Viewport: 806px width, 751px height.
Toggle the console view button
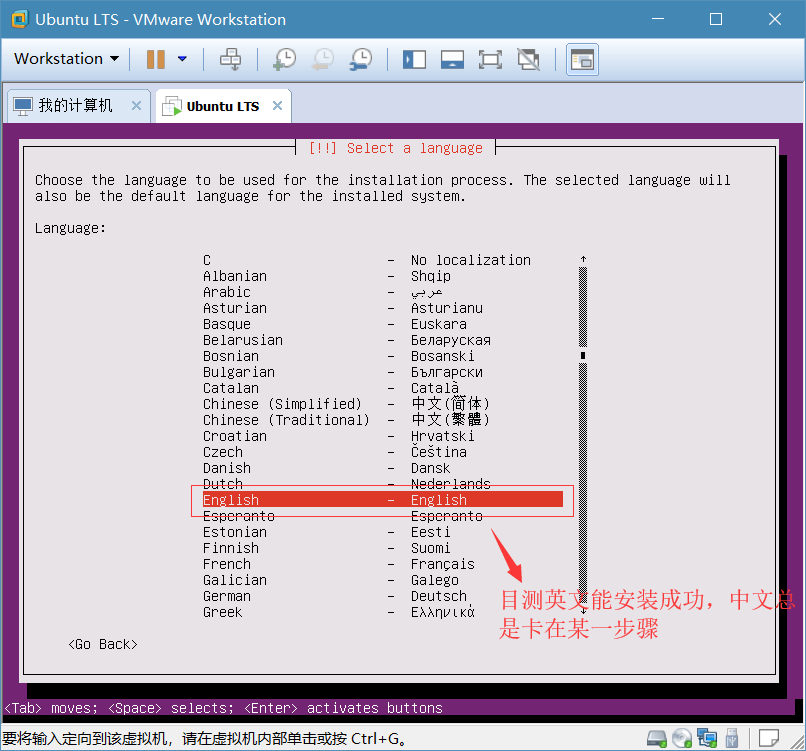582,59
